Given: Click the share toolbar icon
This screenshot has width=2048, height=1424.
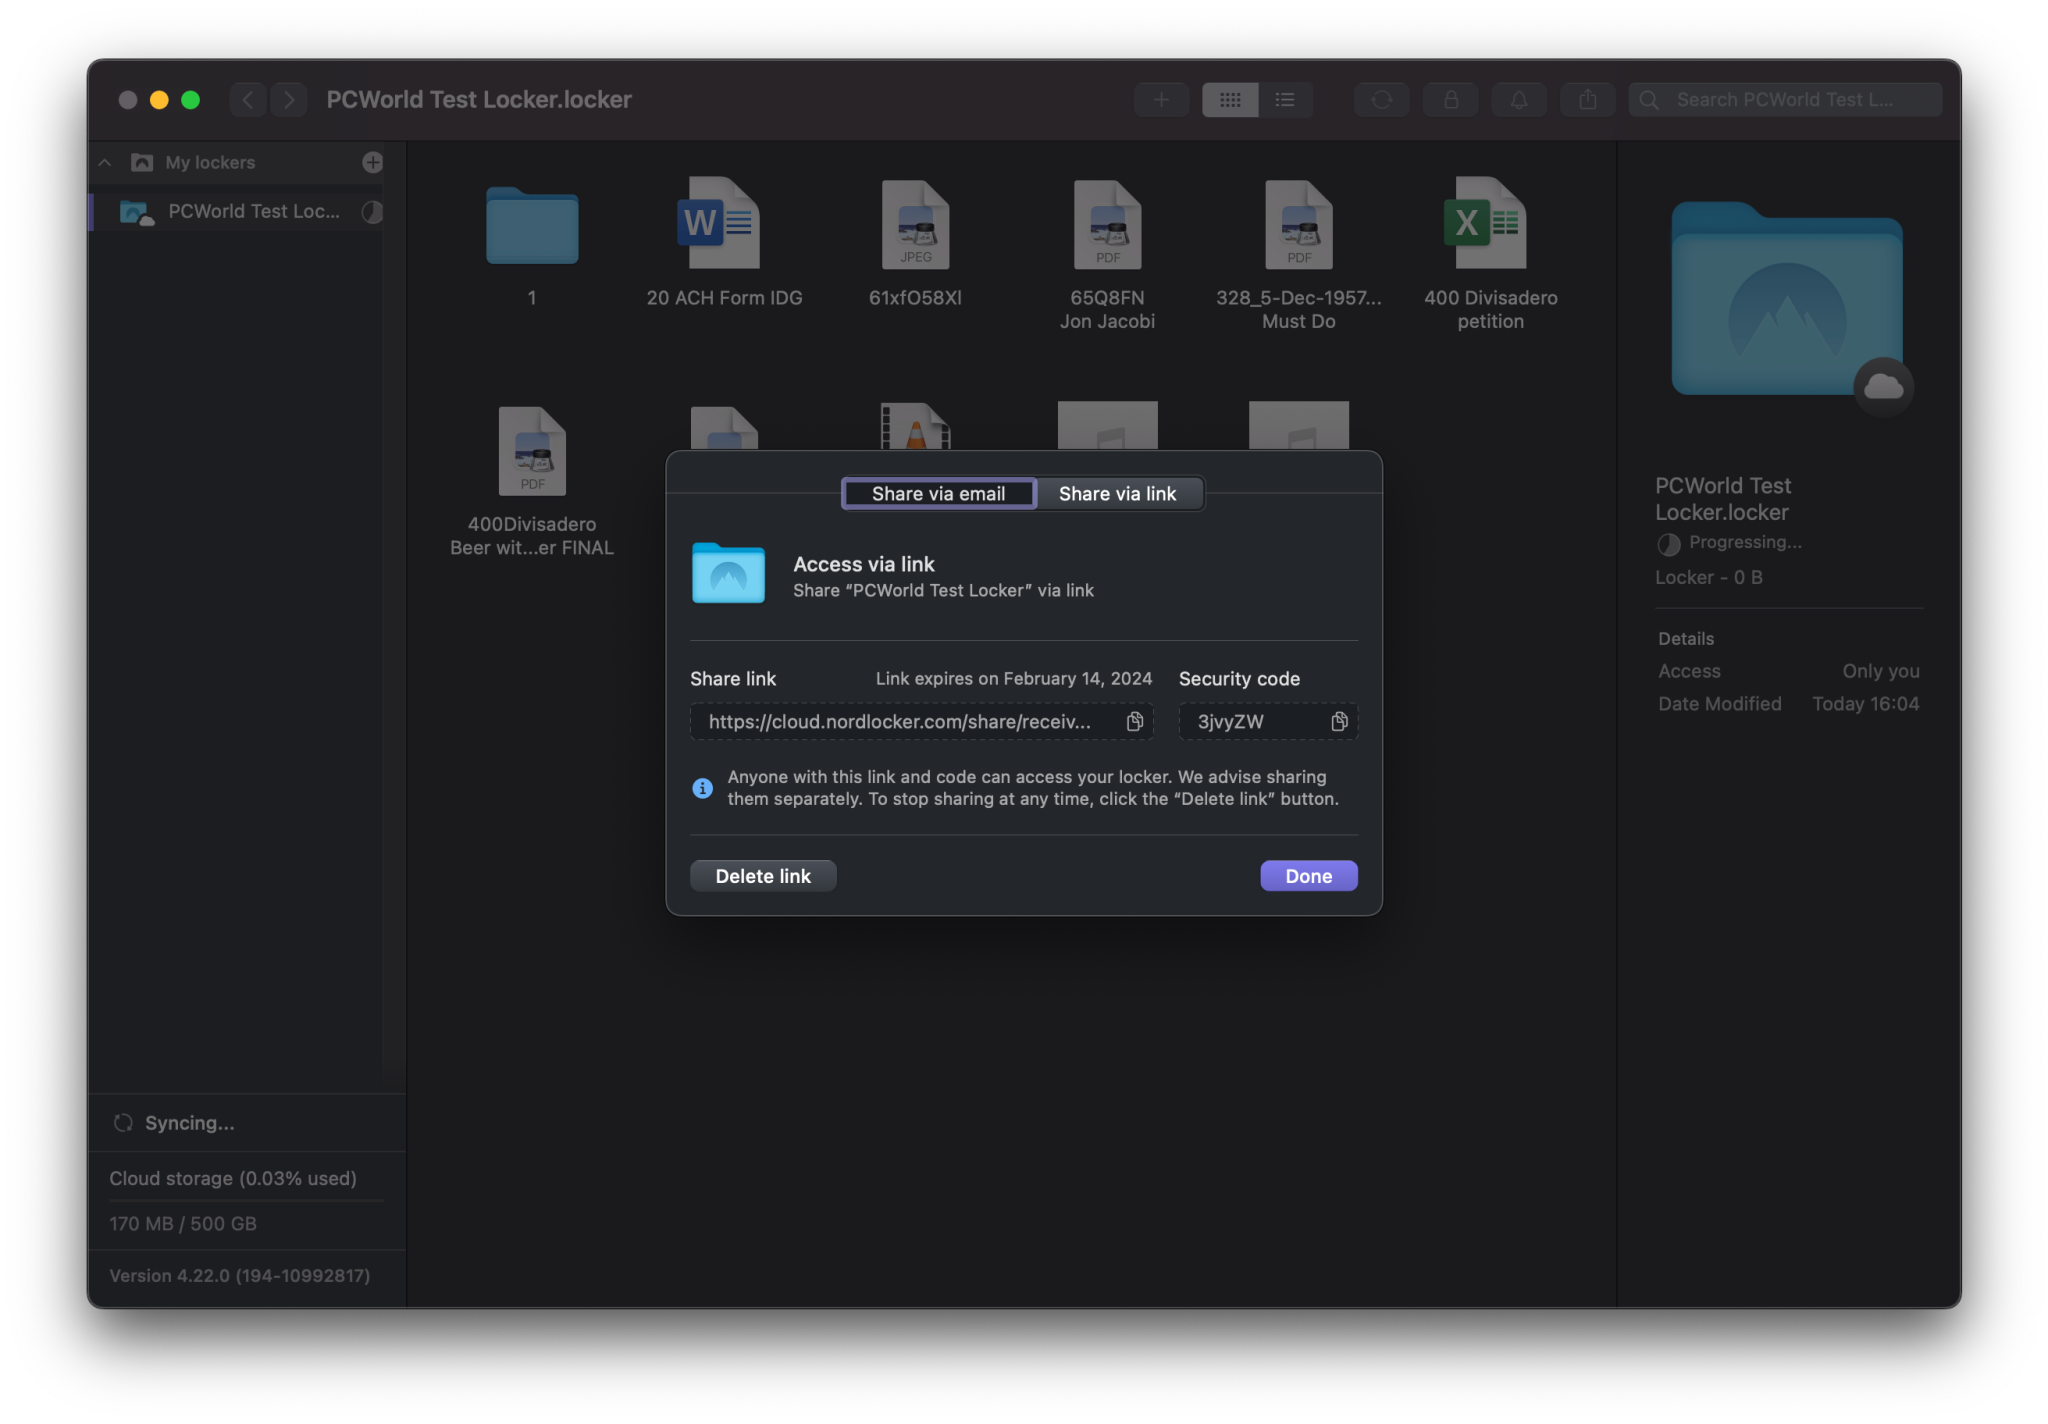Looking at the screenshot, I should [1587, 100].
